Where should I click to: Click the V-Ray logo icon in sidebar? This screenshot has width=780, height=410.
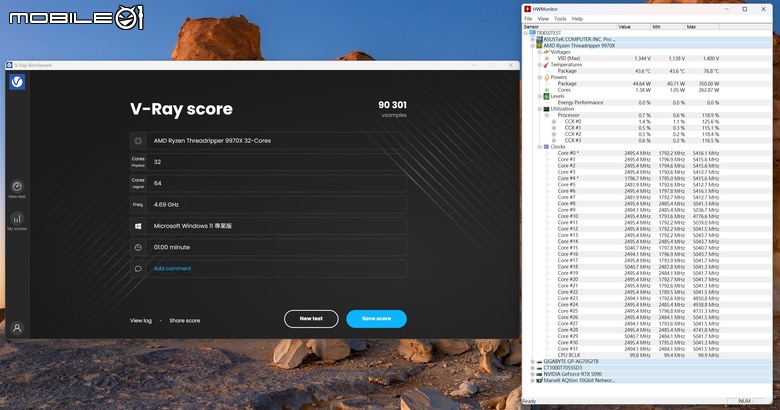coord(17,82)
